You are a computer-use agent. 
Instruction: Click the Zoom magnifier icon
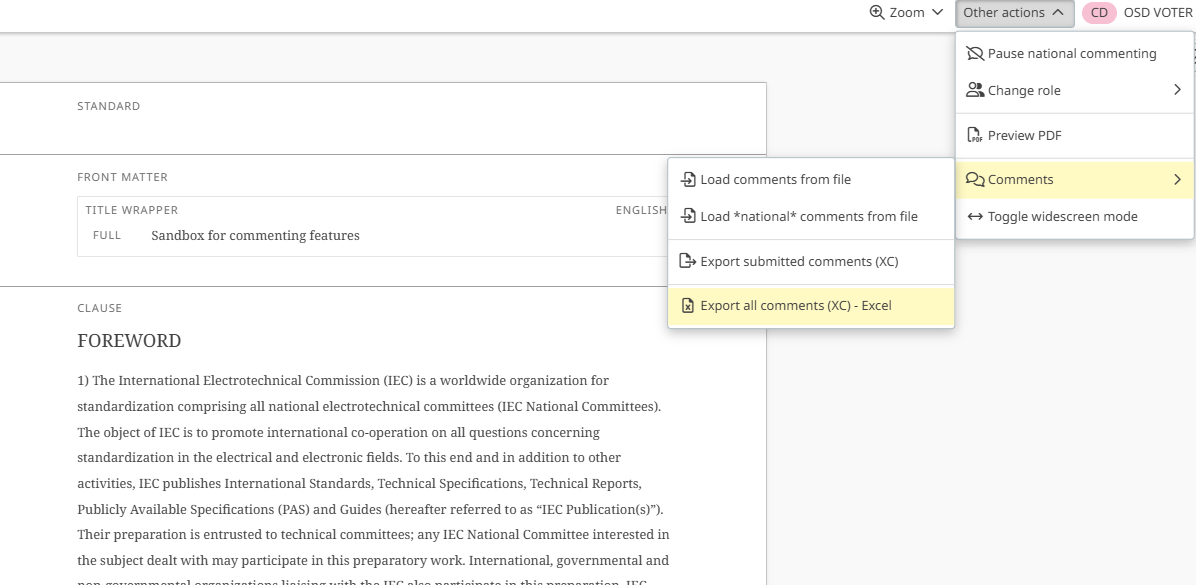click(x=877, y=13)
